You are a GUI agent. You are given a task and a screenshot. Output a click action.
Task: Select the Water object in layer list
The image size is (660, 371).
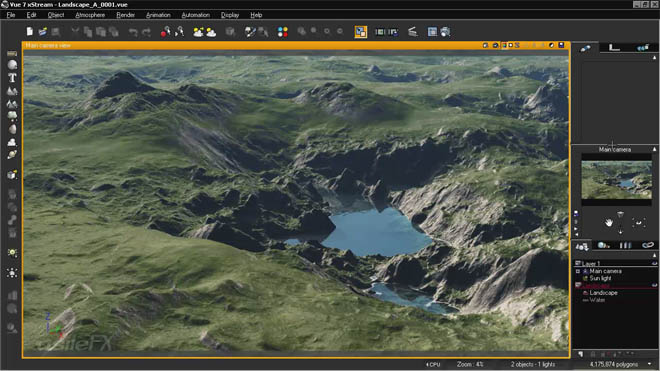[597, 300]
